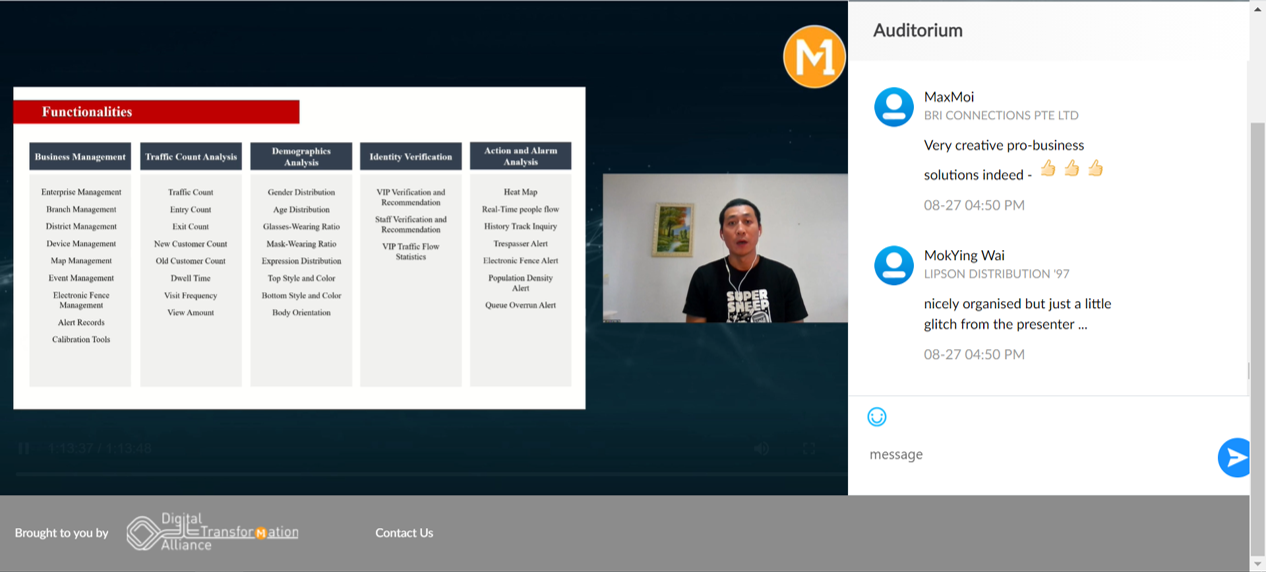Image resolution: width=1266 pixels, height=572 pixels.
Task: Click 'Enterprise Management' on the slide
Action: click(x=81, y=192)
